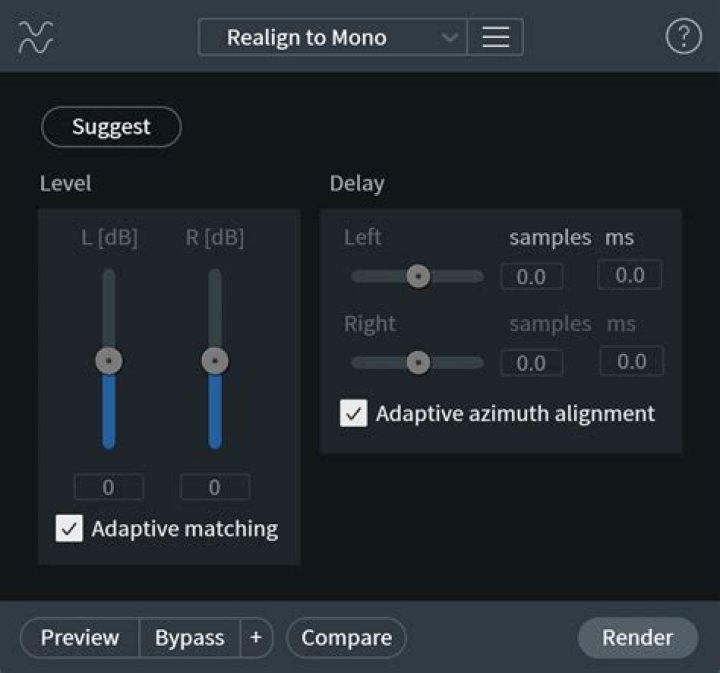The height and width of the screenshot is (673, 720).
Task: Click the Left delay samples field
Action: click(531, 277)
